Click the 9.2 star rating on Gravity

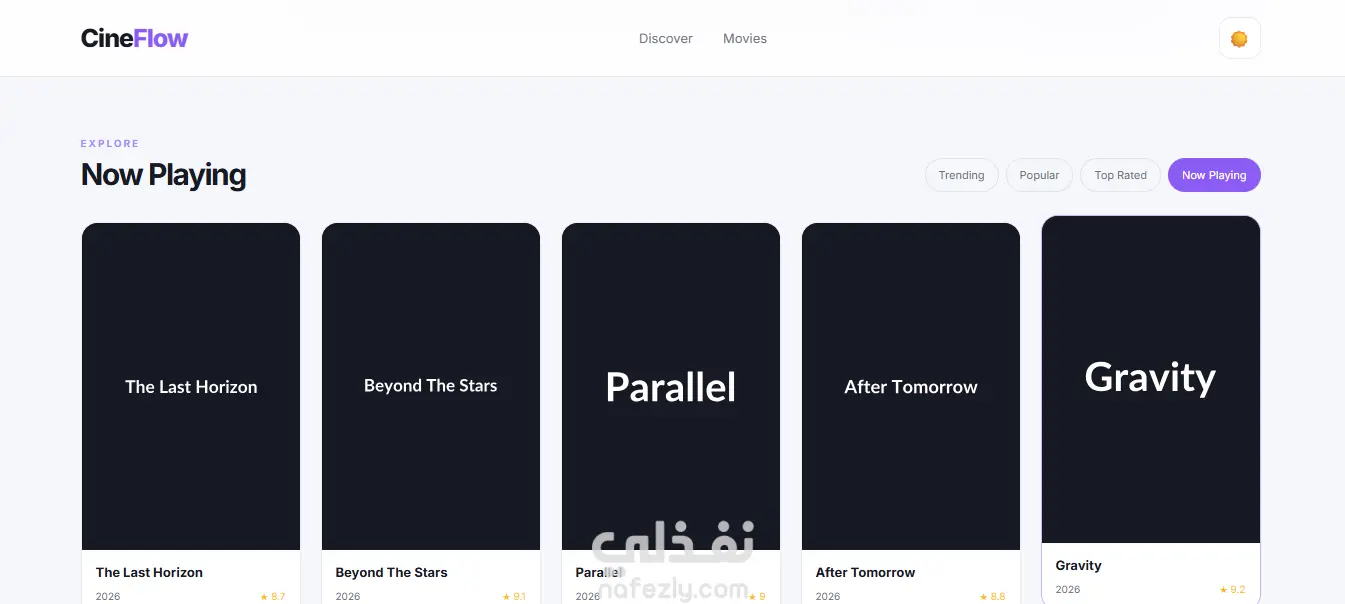coord(1232,590)
